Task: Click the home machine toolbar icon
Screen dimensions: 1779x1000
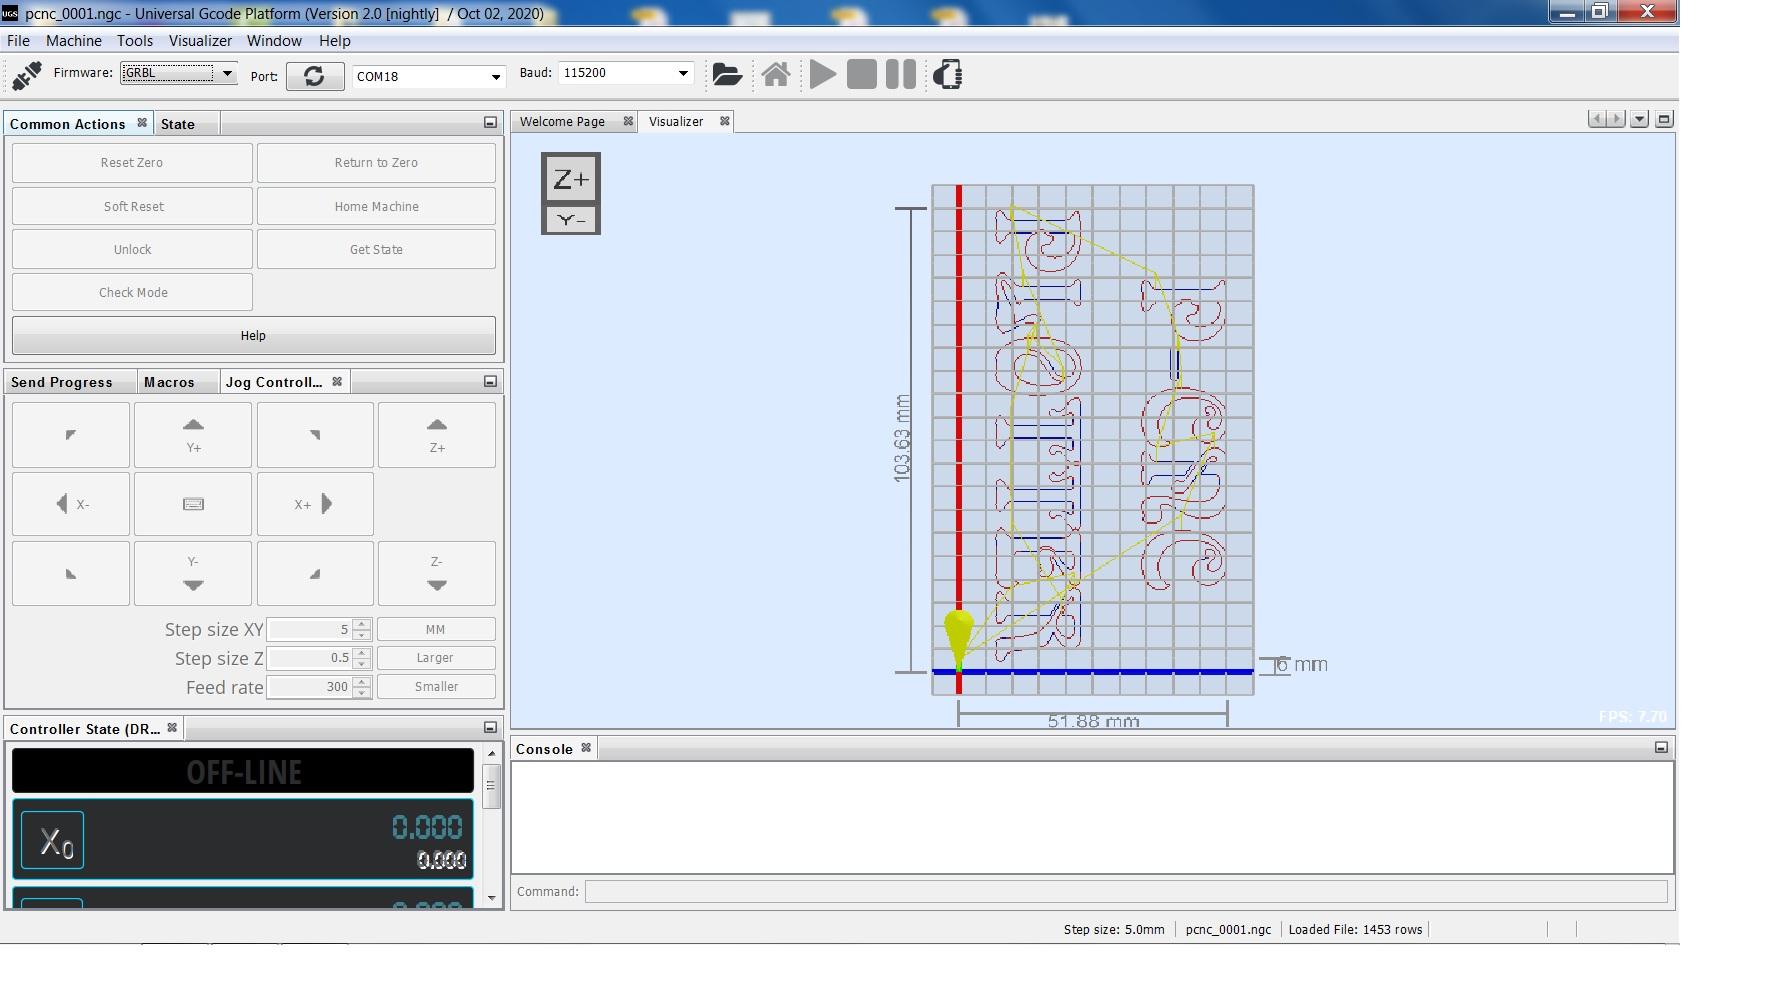Action: [776, 75]
